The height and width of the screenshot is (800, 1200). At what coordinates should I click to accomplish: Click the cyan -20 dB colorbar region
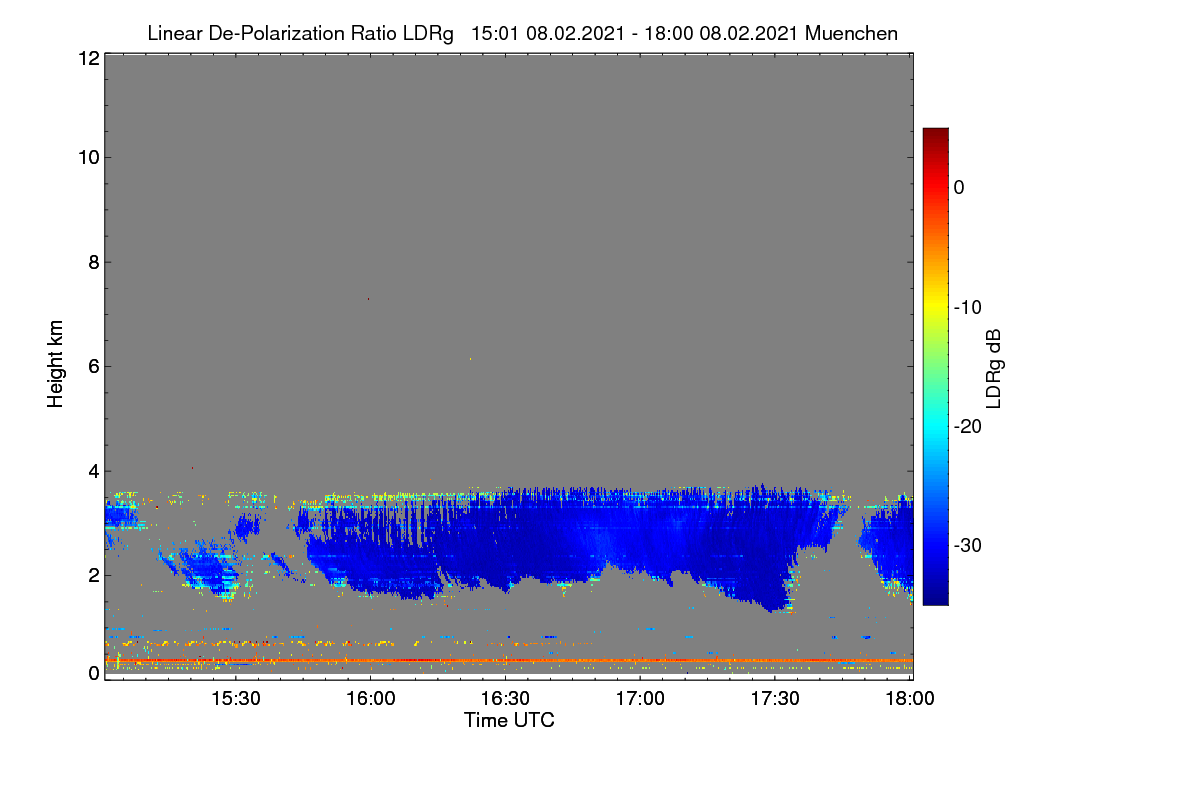point(935,426)
